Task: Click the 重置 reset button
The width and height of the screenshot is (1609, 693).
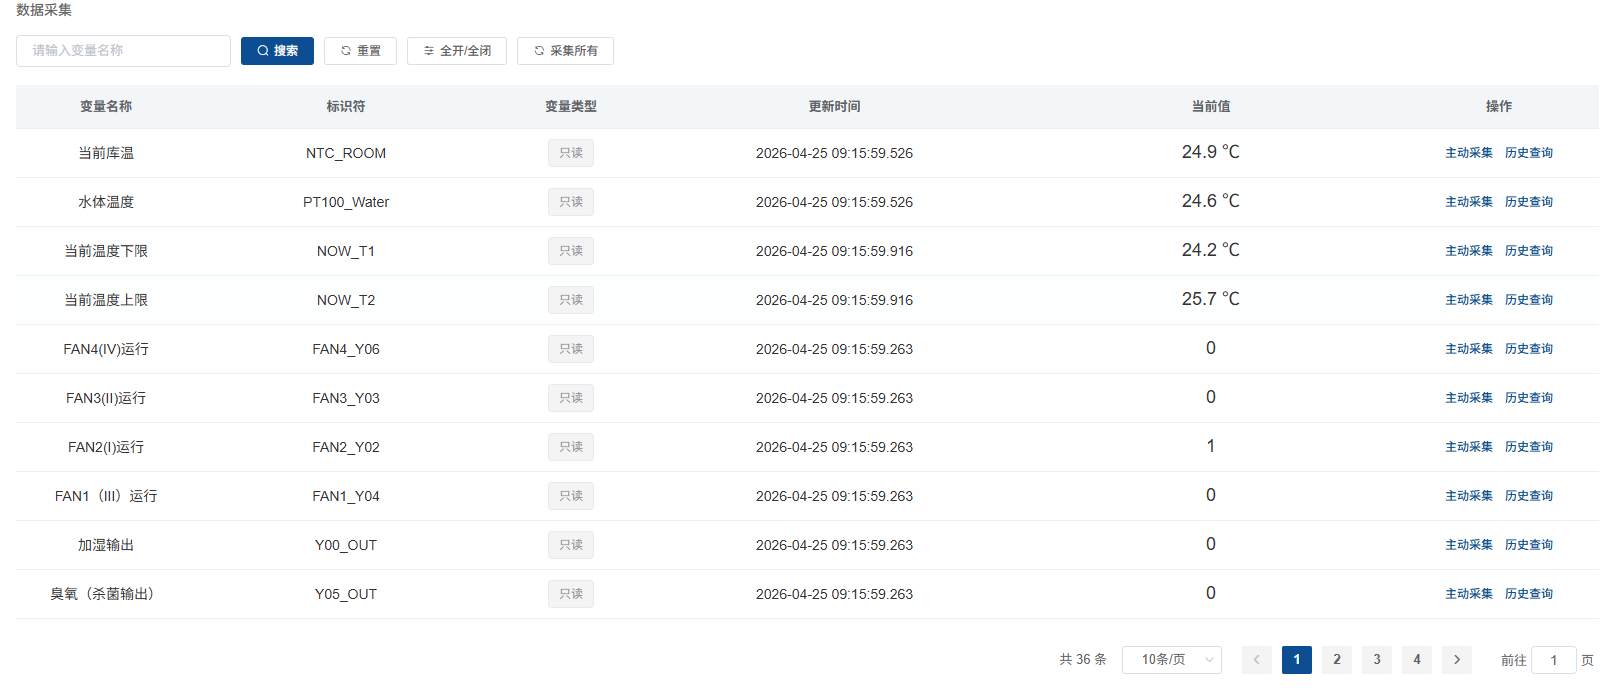Action: 360,51
